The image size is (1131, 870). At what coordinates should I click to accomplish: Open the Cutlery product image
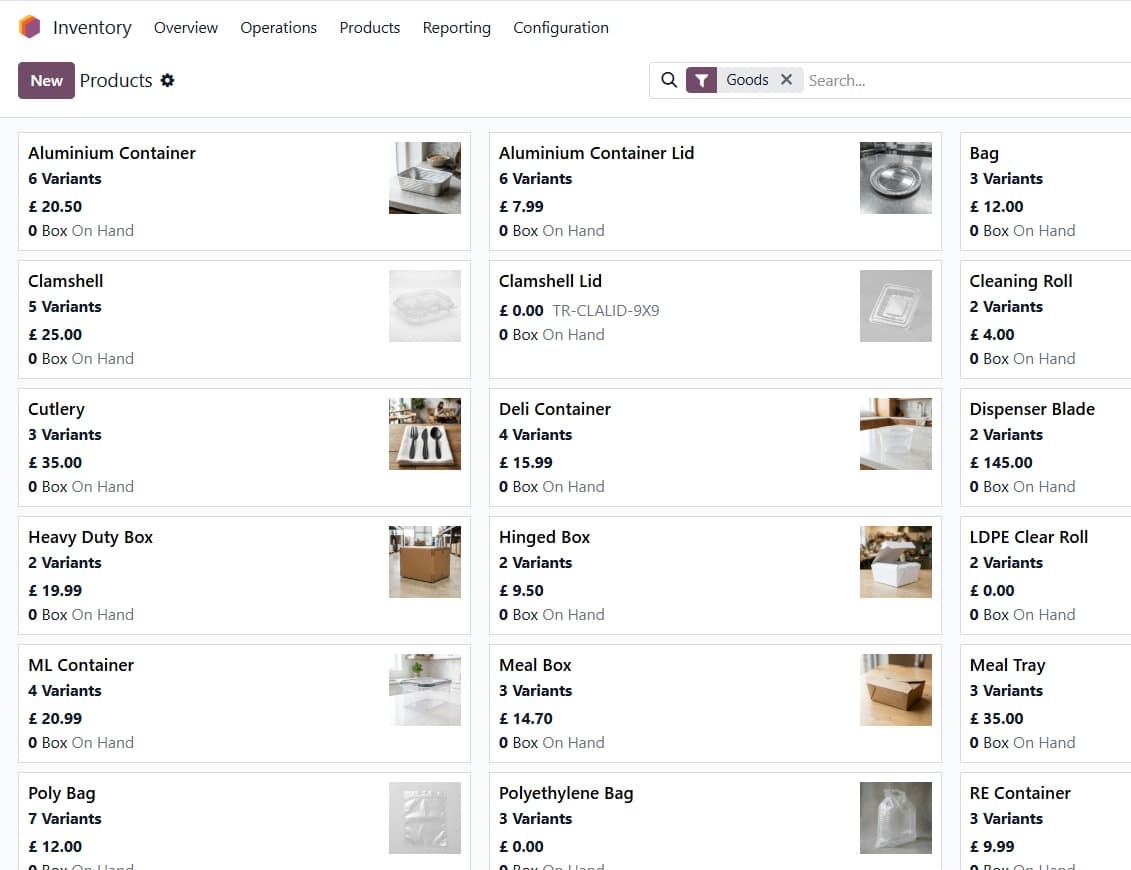click(425, 434)
